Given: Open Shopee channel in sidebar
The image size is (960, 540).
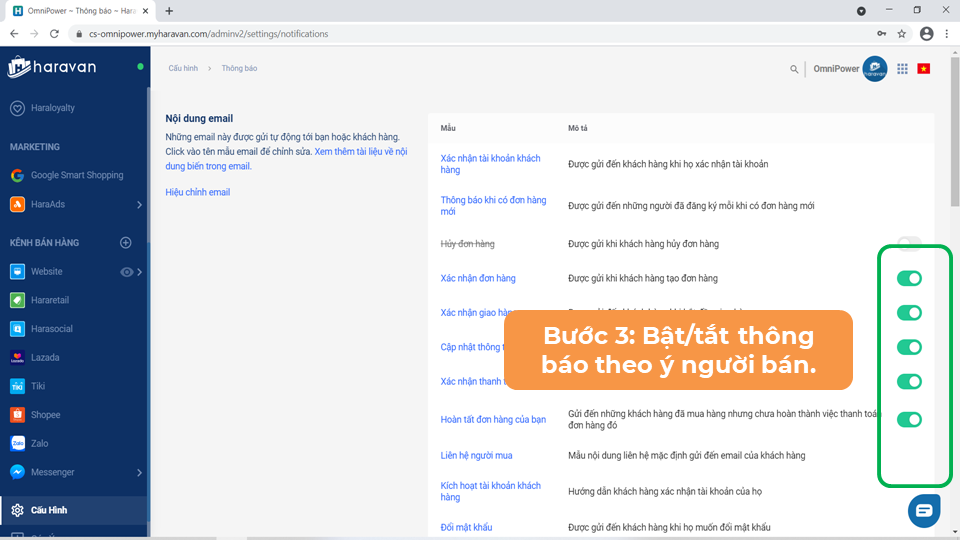Looking at the screenshot, I should click(x=45, y=415).
